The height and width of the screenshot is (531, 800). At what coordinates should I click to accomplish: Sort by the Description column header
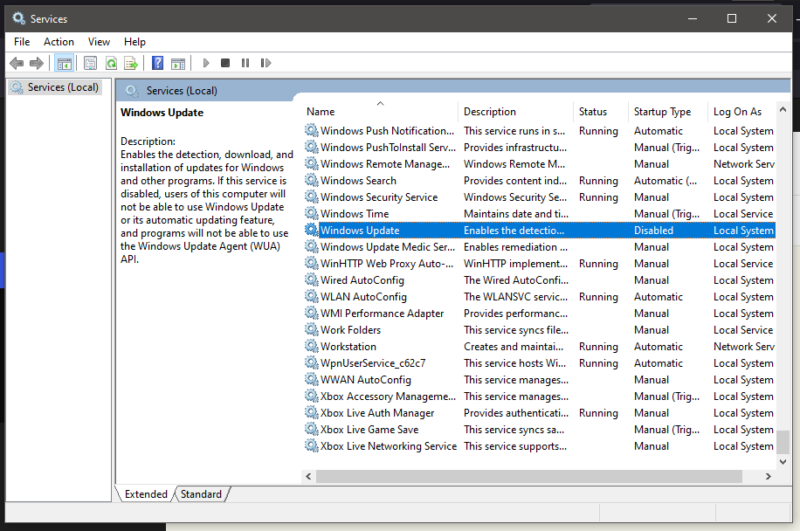click(x=515, y=111)
